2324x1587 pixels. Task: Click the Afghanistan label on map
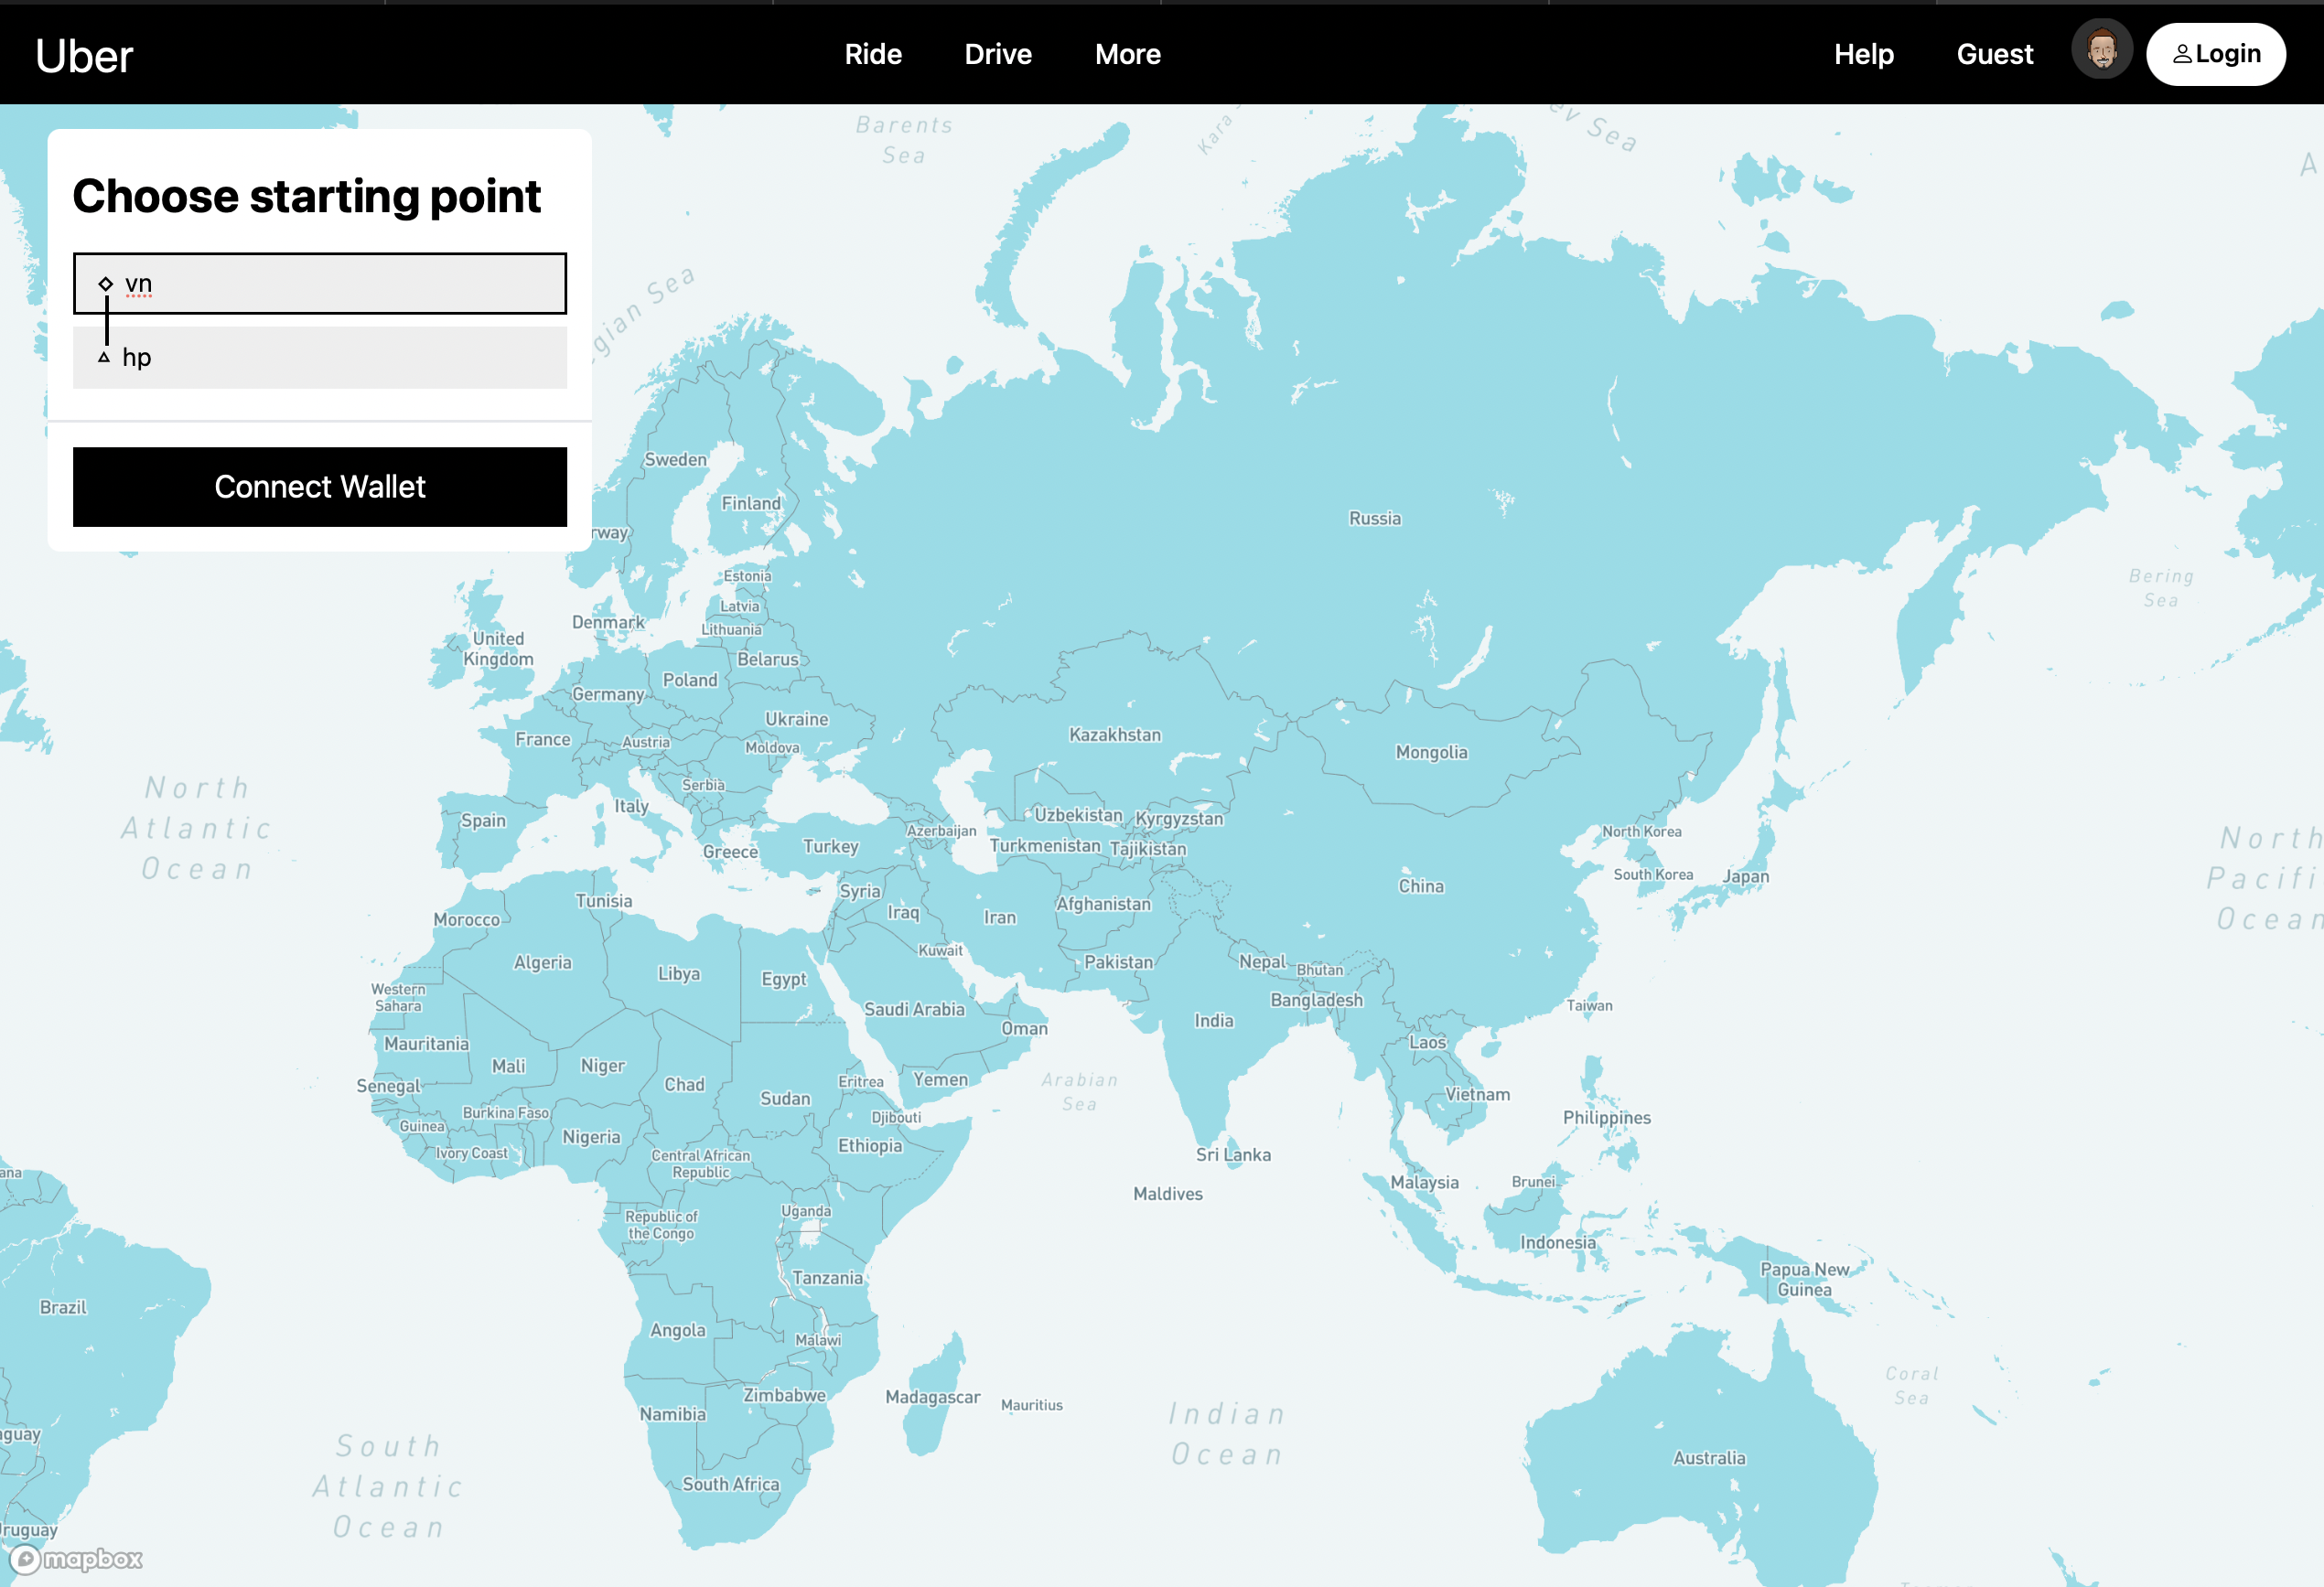(1103, 904)
